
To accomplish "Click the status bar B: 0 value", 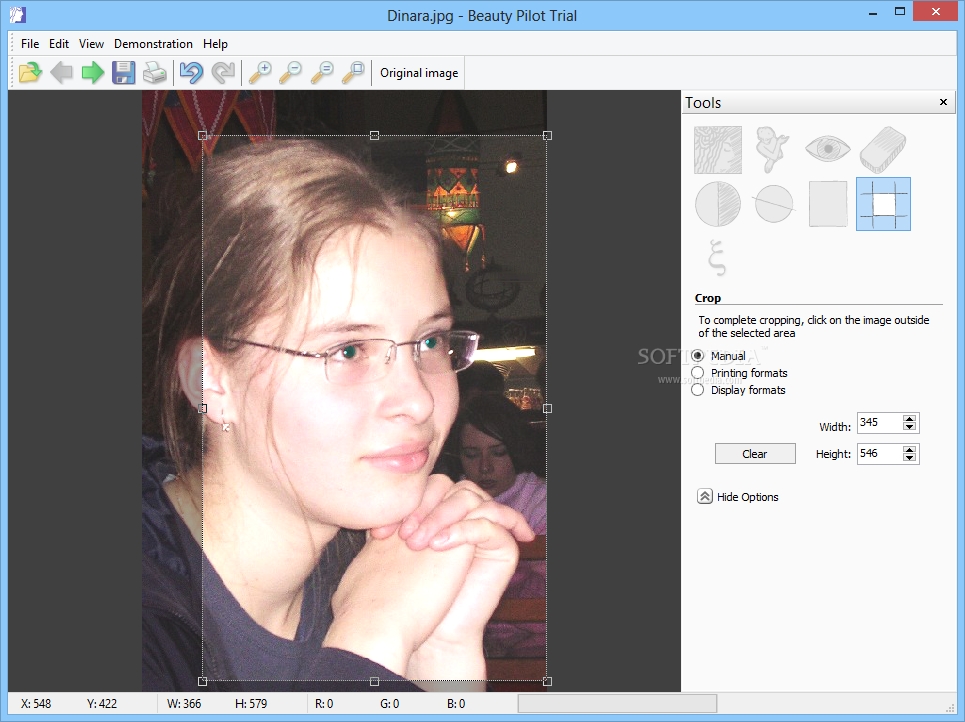I will click(x=456, y=704).
